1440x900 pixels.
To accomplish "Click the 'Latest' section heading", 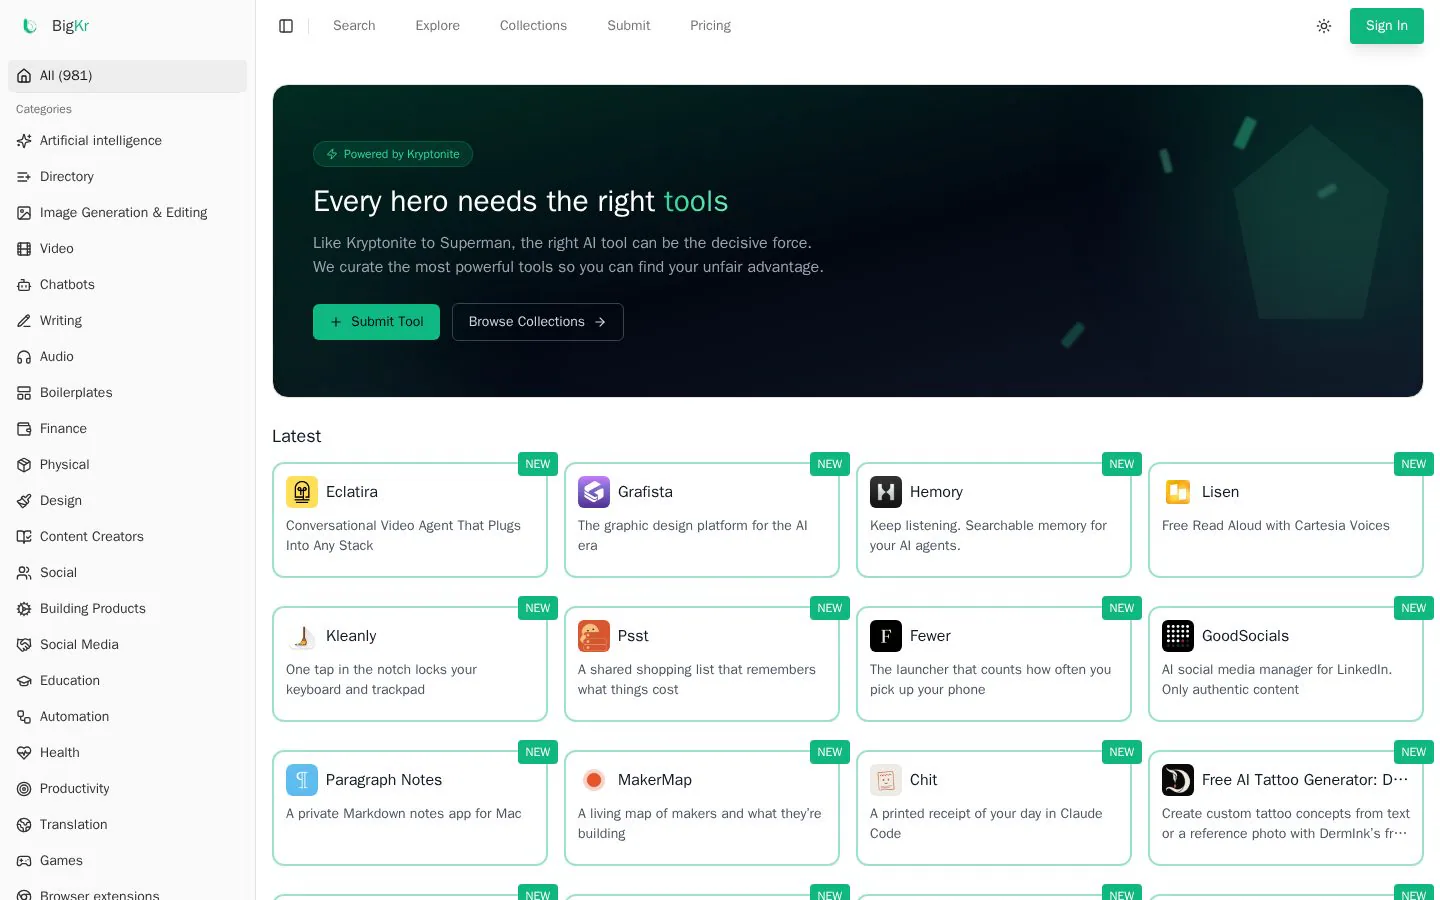I will click(297, 436).
